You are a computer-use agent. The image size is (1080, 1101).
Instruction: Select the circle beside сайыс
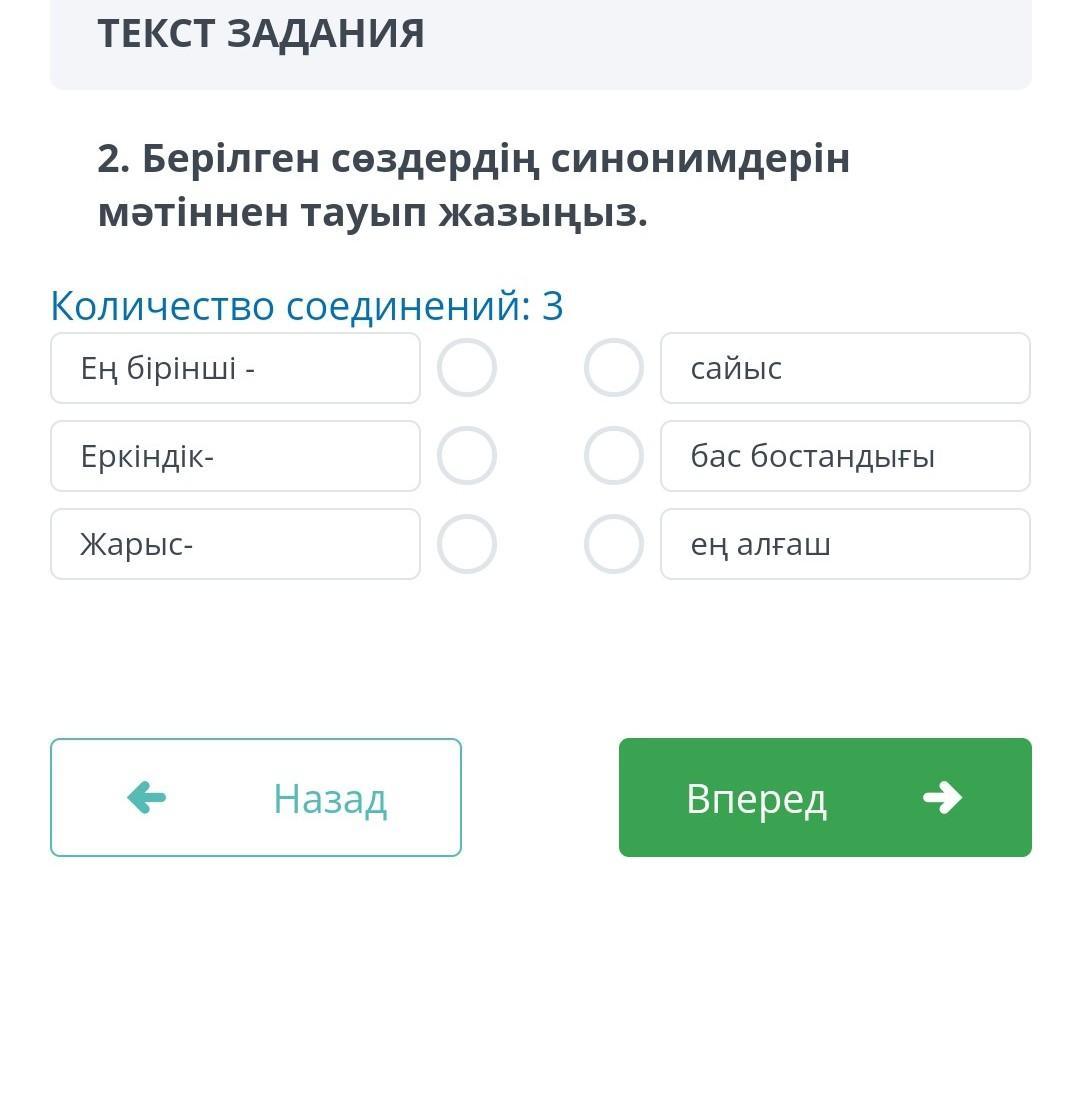(x=613, y=368)
